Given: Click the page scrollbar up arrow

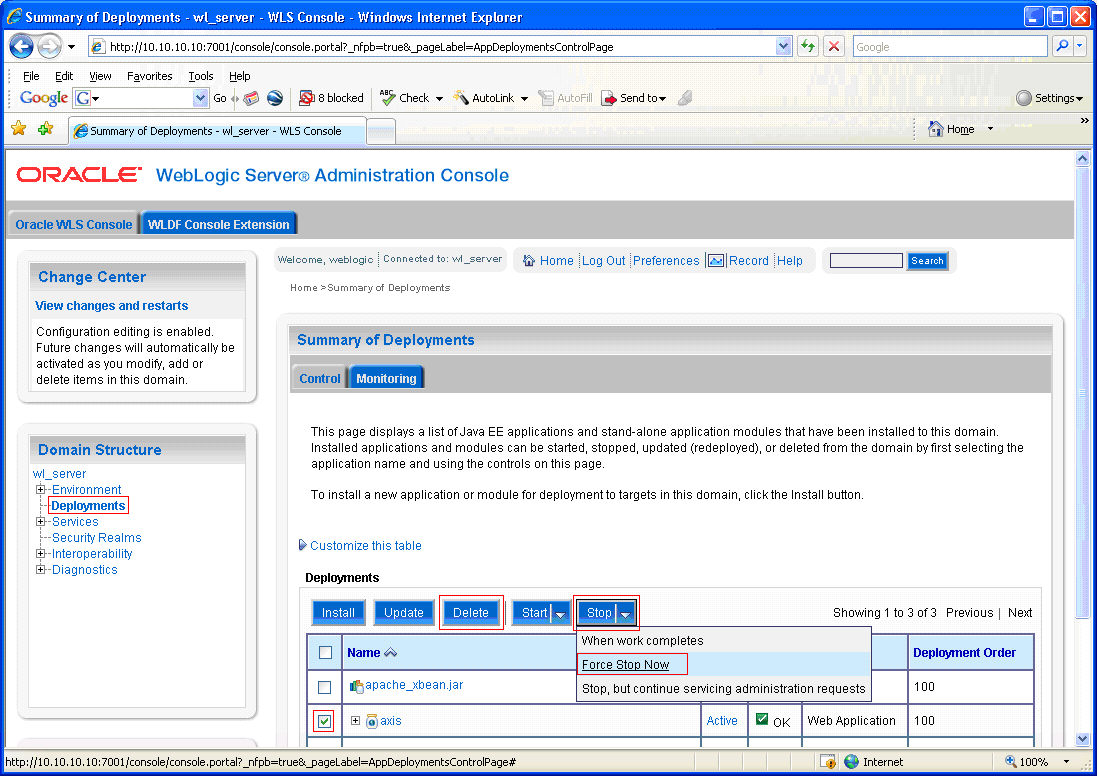Looking at the screenshot, I should pyautogui.click(x=1082, y=158).
